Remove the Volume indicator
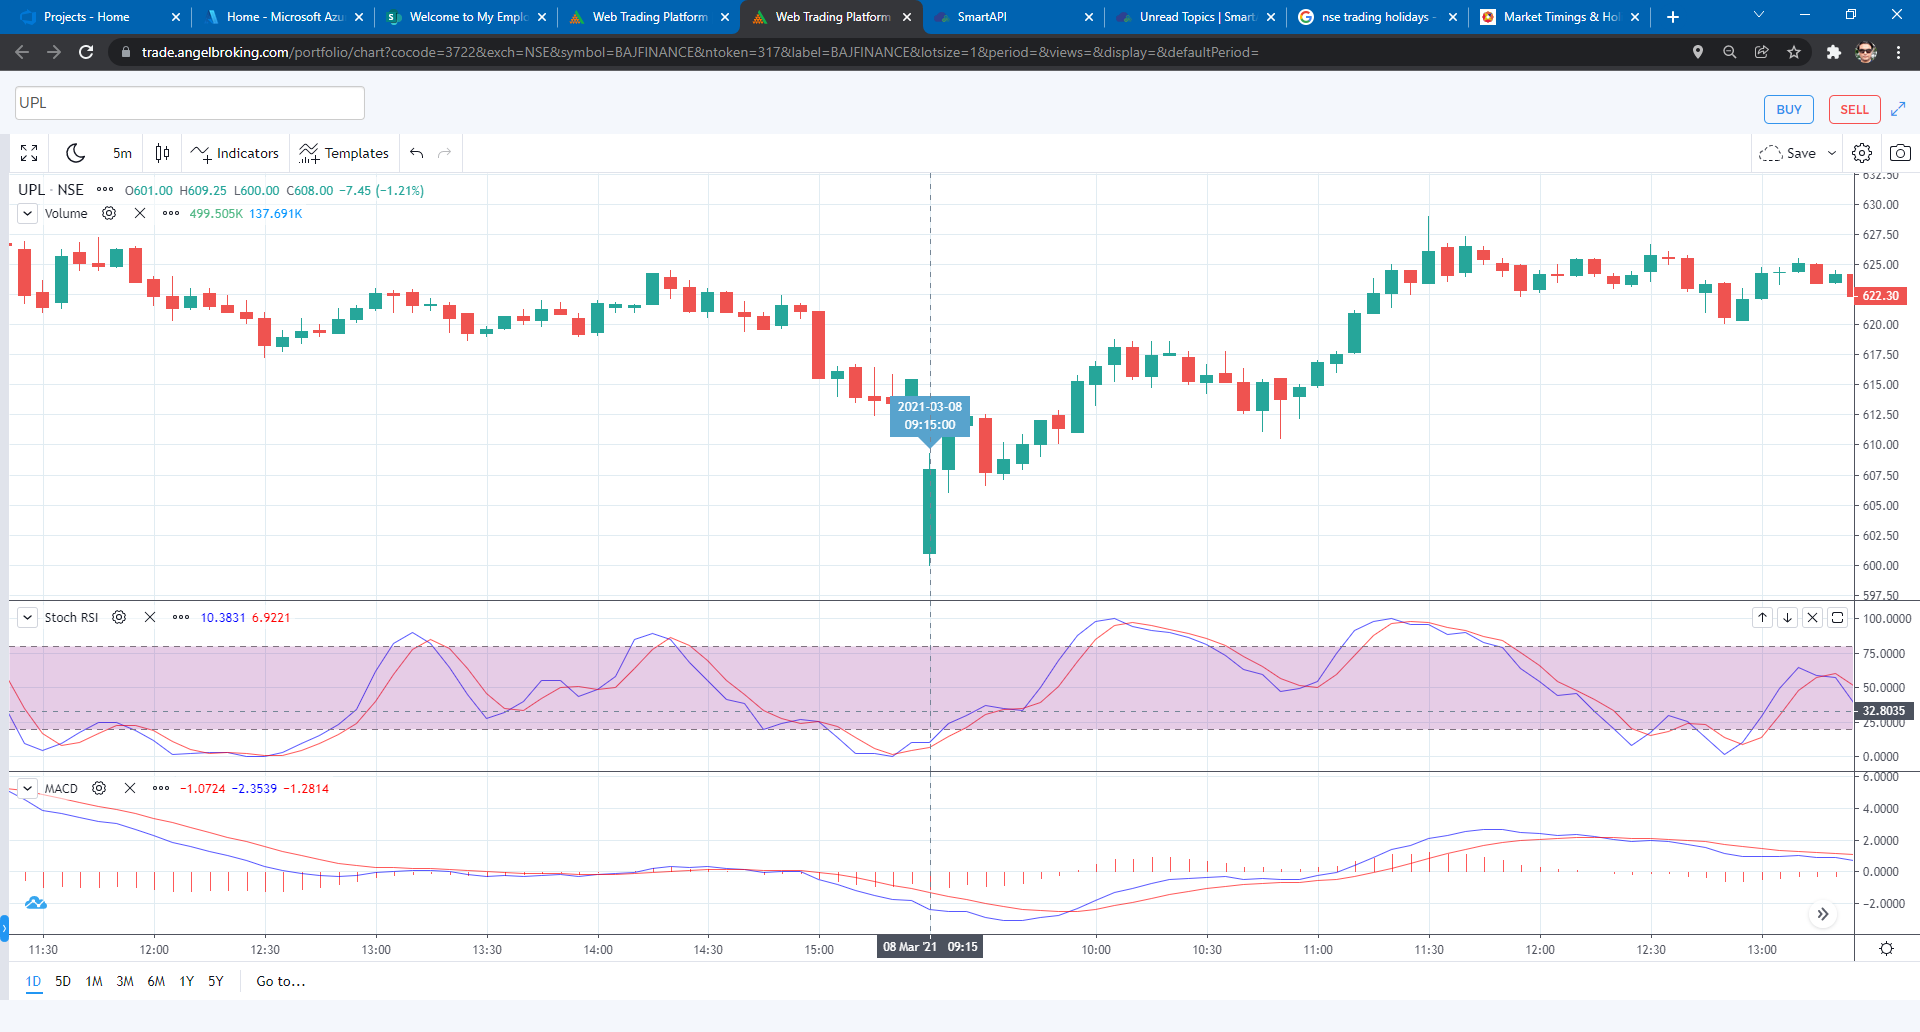This screenshot has width=1920, height=1032. tap(140, 213)
